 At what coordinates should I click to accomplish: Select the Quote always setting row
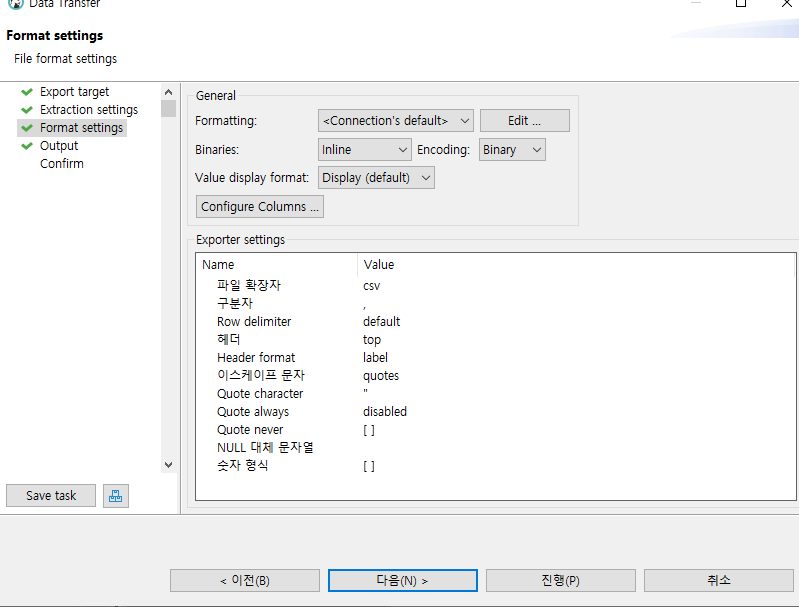click(x=495, y=412)
